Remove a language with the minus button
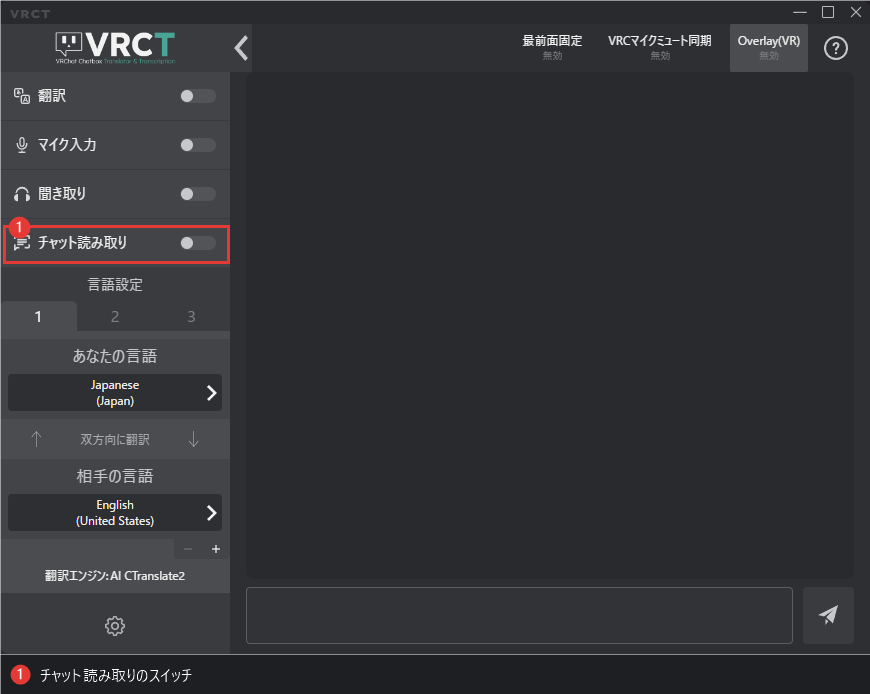 point(188,549)
